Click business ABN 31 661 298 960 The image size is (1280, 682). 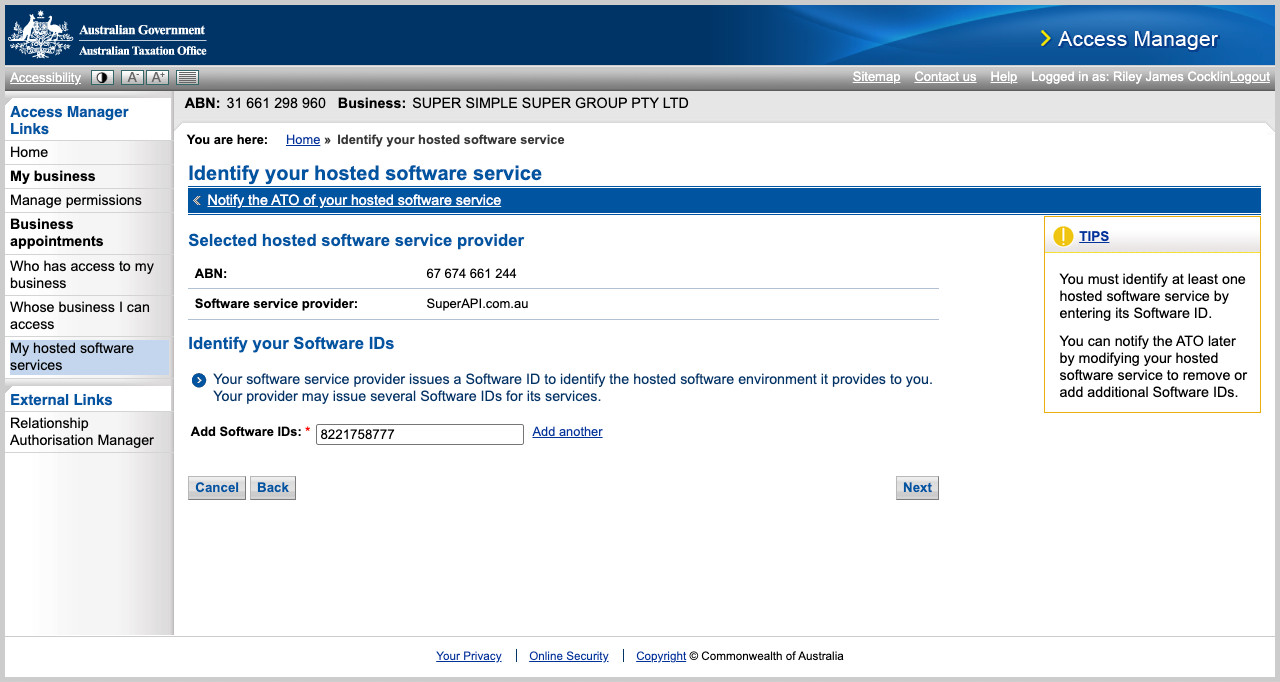tap(276, 103)
